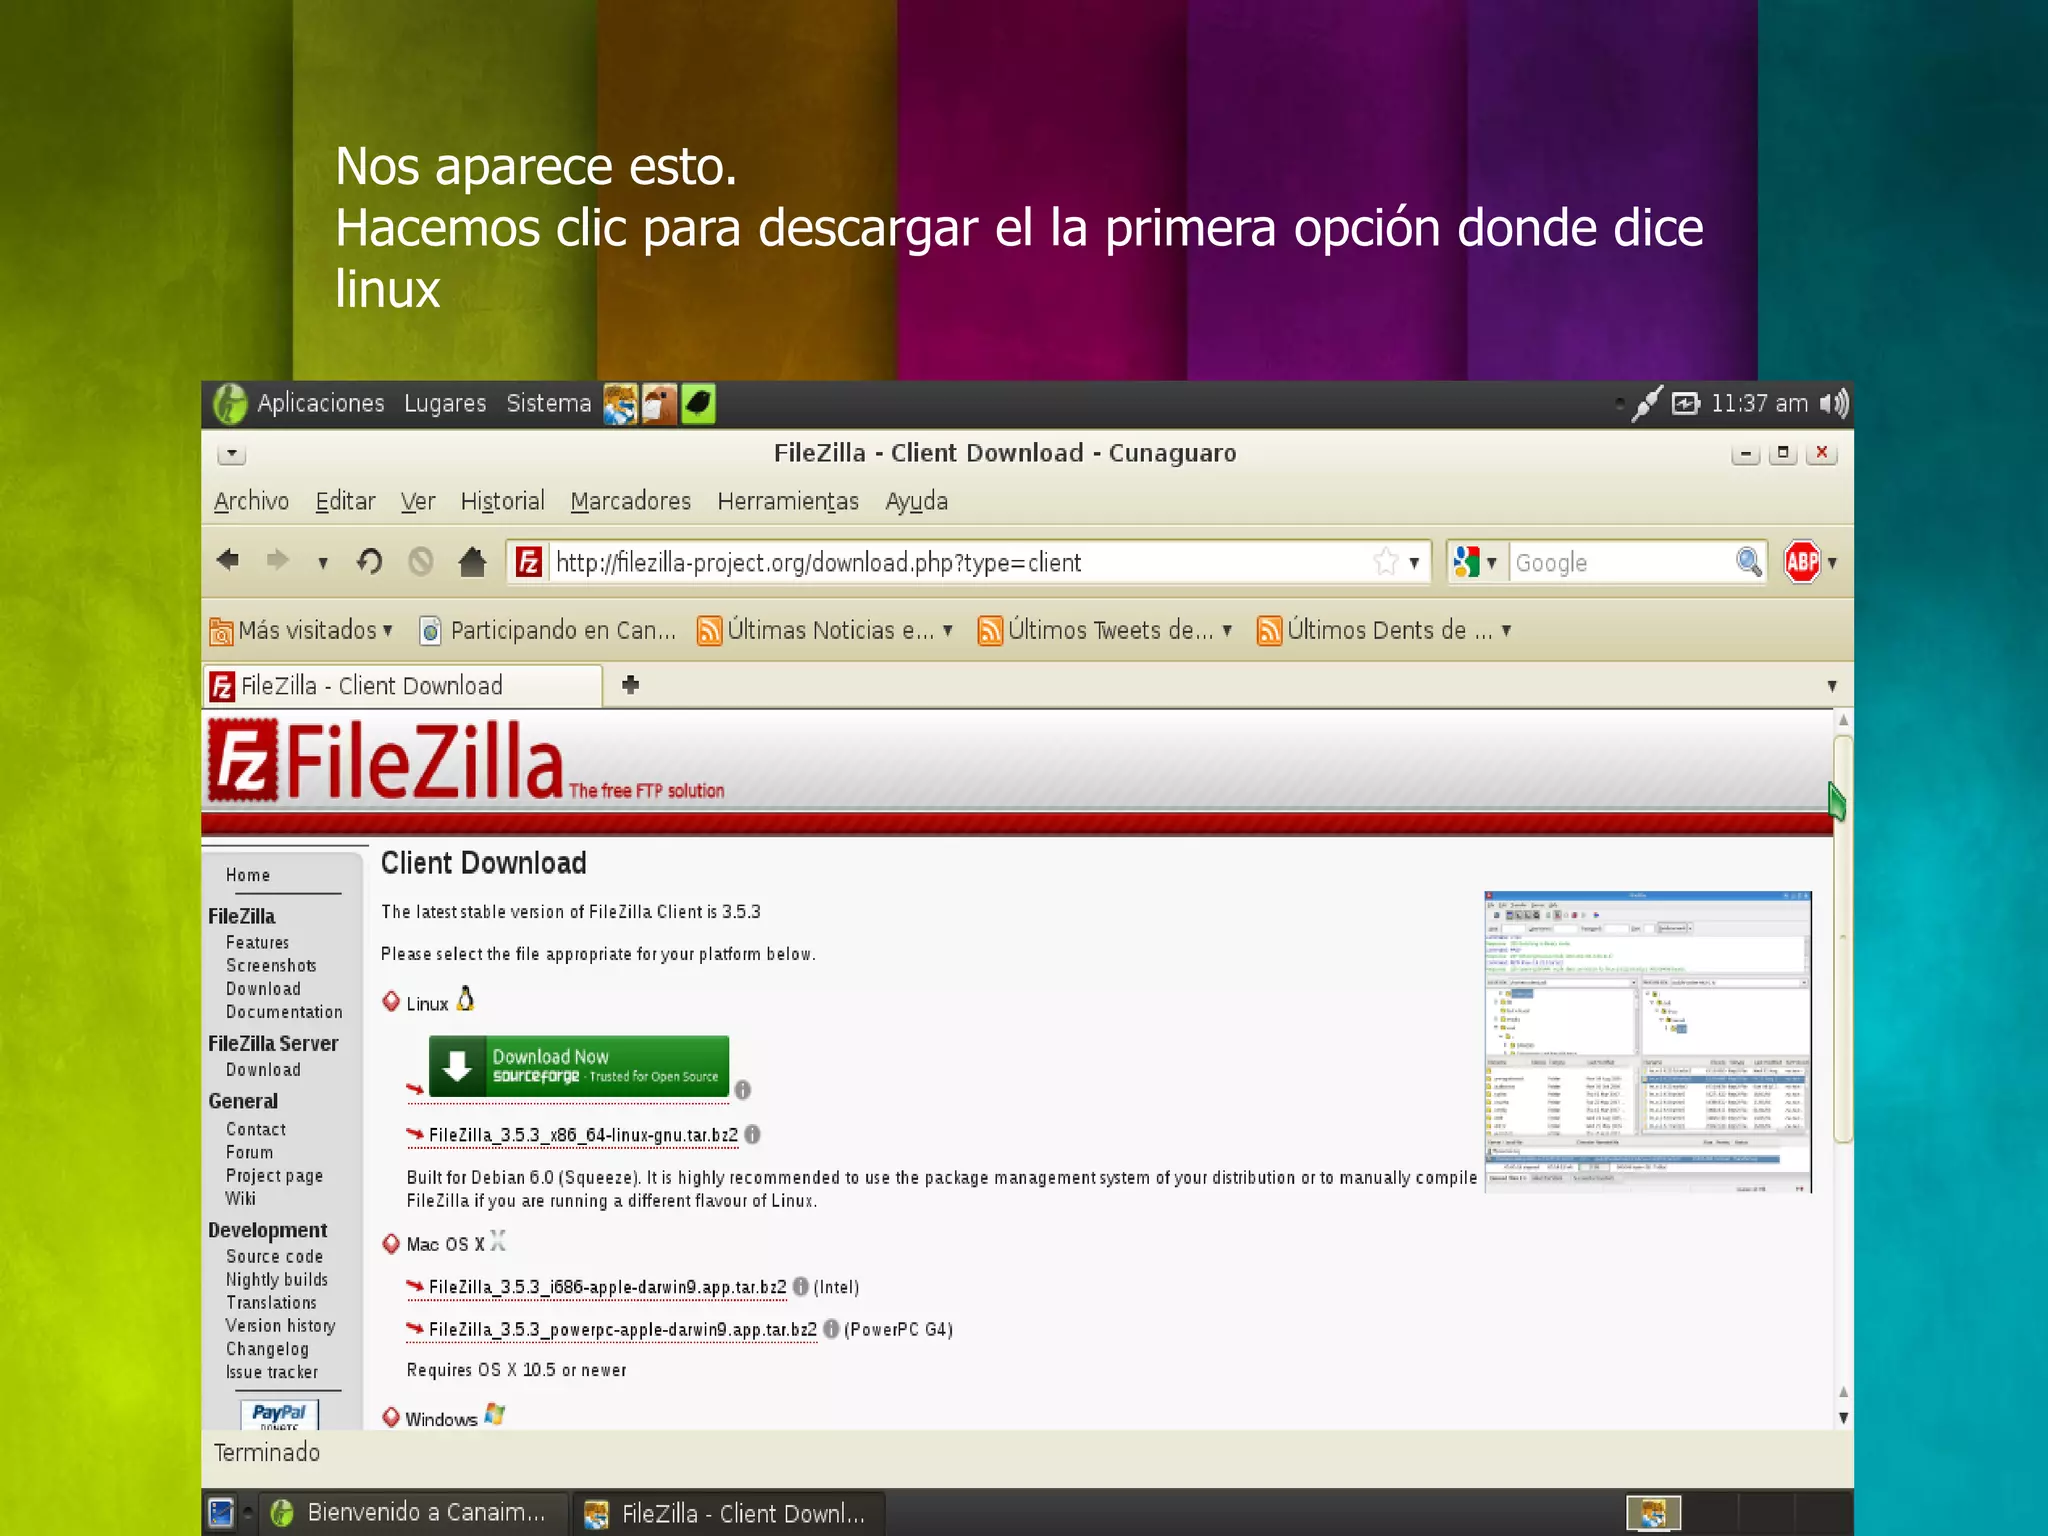
Task: Click info icon beside the PowerPC darwin9 file
Action: tap(831, 1330)
